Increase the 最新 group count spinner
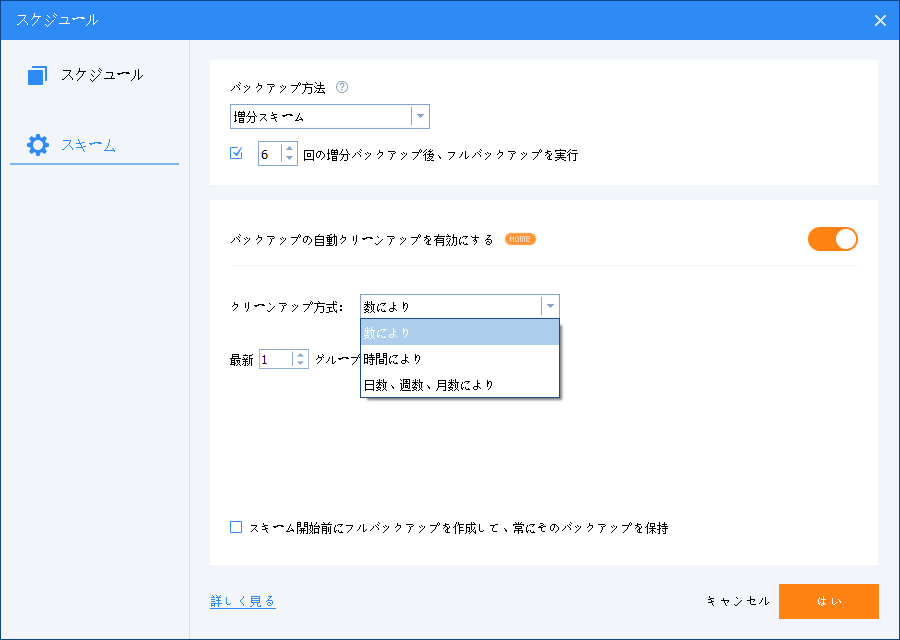 click(301, 354)
